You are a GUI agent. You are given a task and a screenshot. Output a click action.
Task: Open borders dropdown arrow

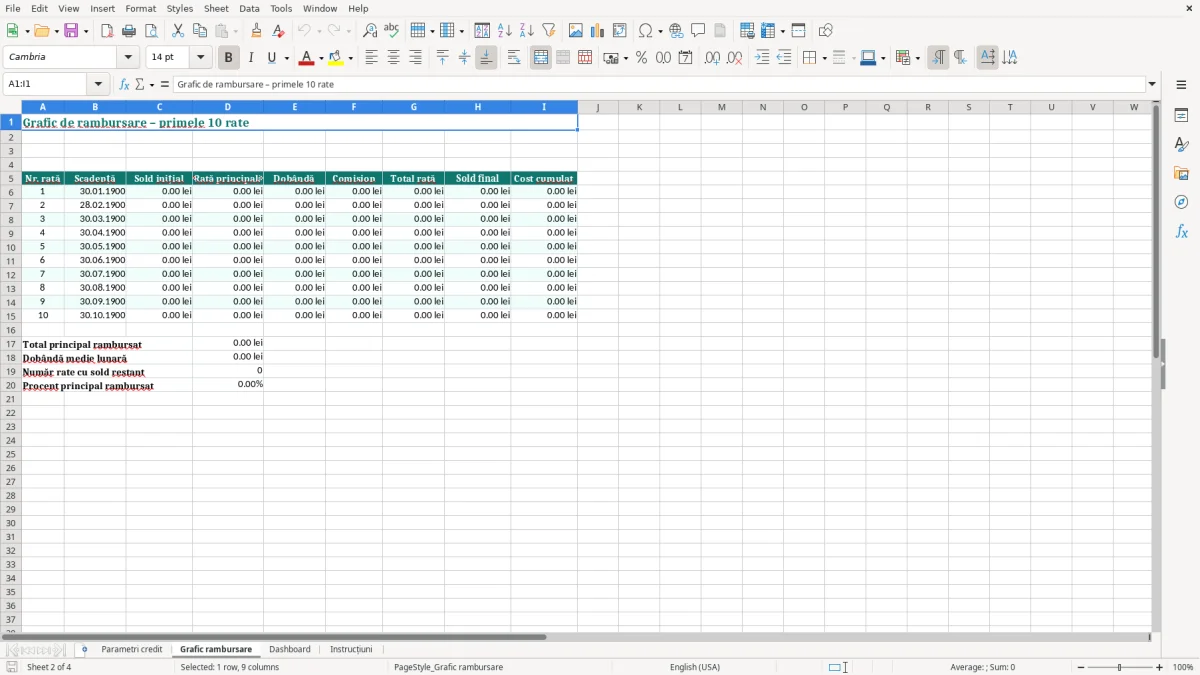823,58
